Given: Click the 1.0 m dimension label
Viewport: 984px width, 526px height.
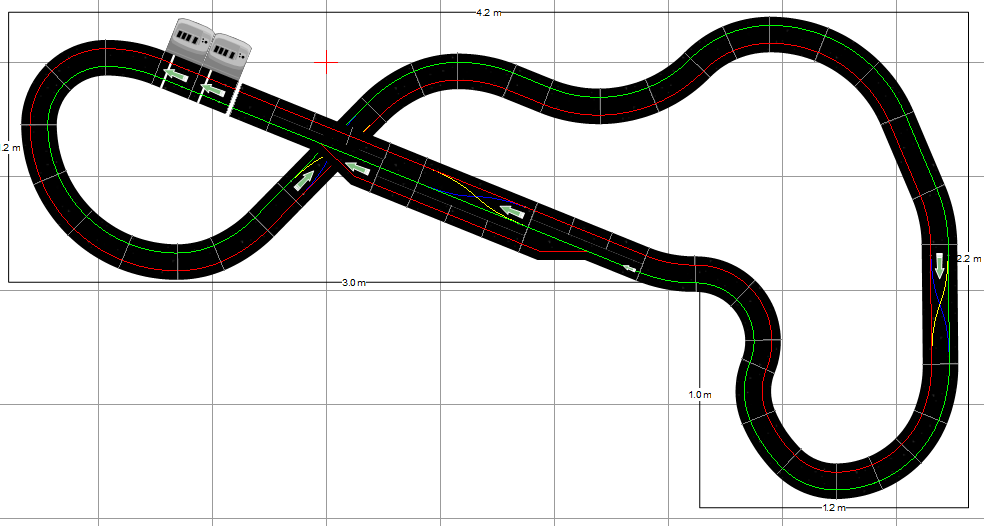Looking at the screenshot, I should point(700,395).
